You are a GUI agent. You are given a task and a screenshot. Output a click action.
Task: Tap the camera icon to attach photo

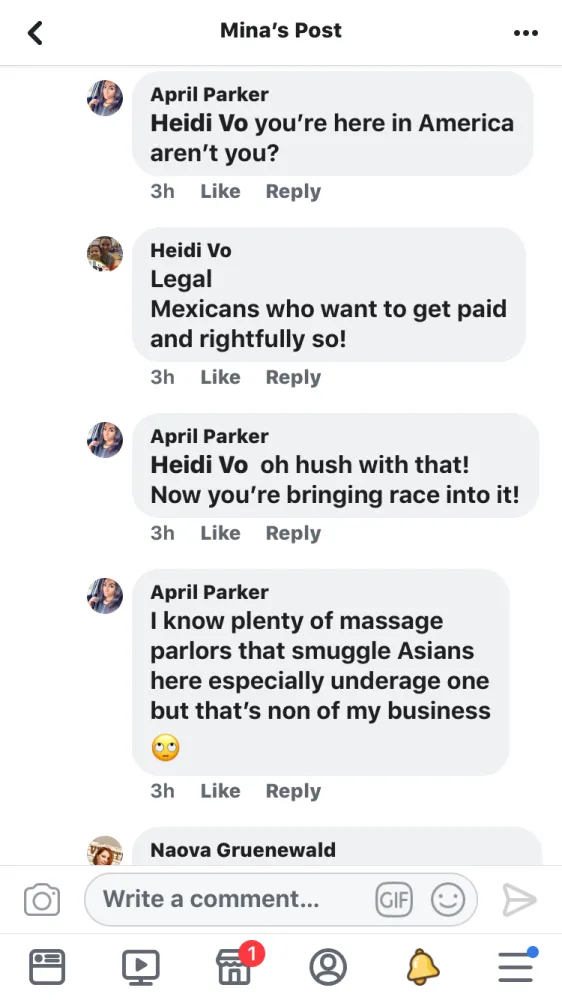[42, 900]
